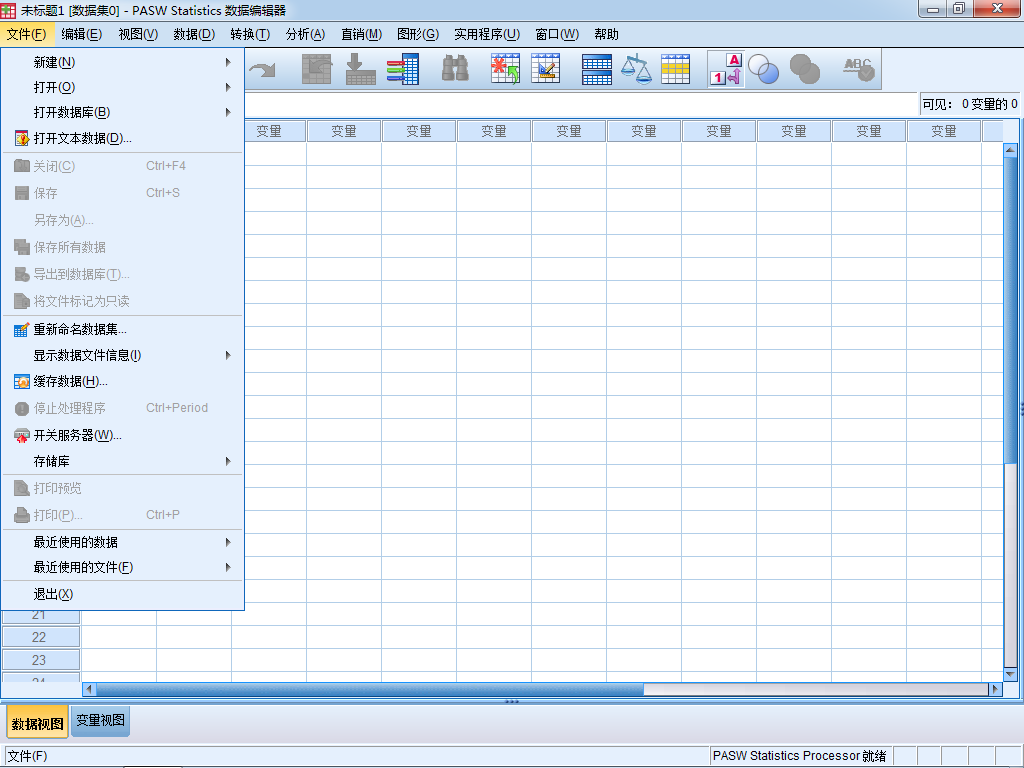Expand the 新建(N) submenu
Image resolution: width=1024 pixels, height=768 pixels.
tap(123, 63)
